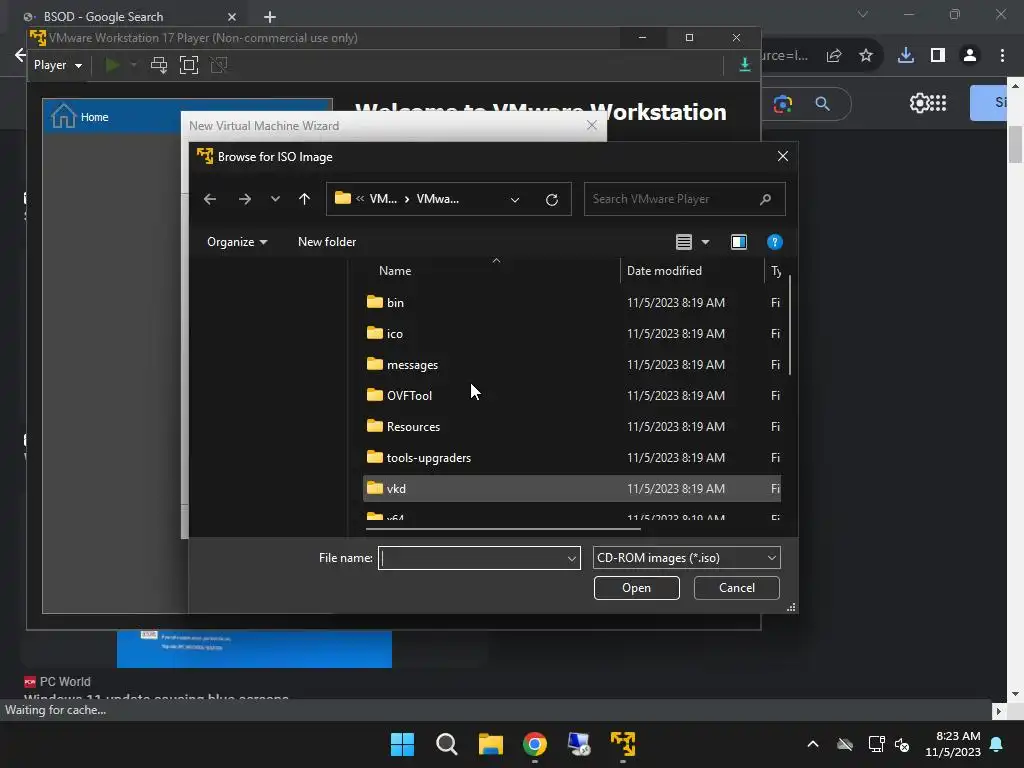Open File Explorer from taskbar
The image size is (1024, 768).
[490, 744]
